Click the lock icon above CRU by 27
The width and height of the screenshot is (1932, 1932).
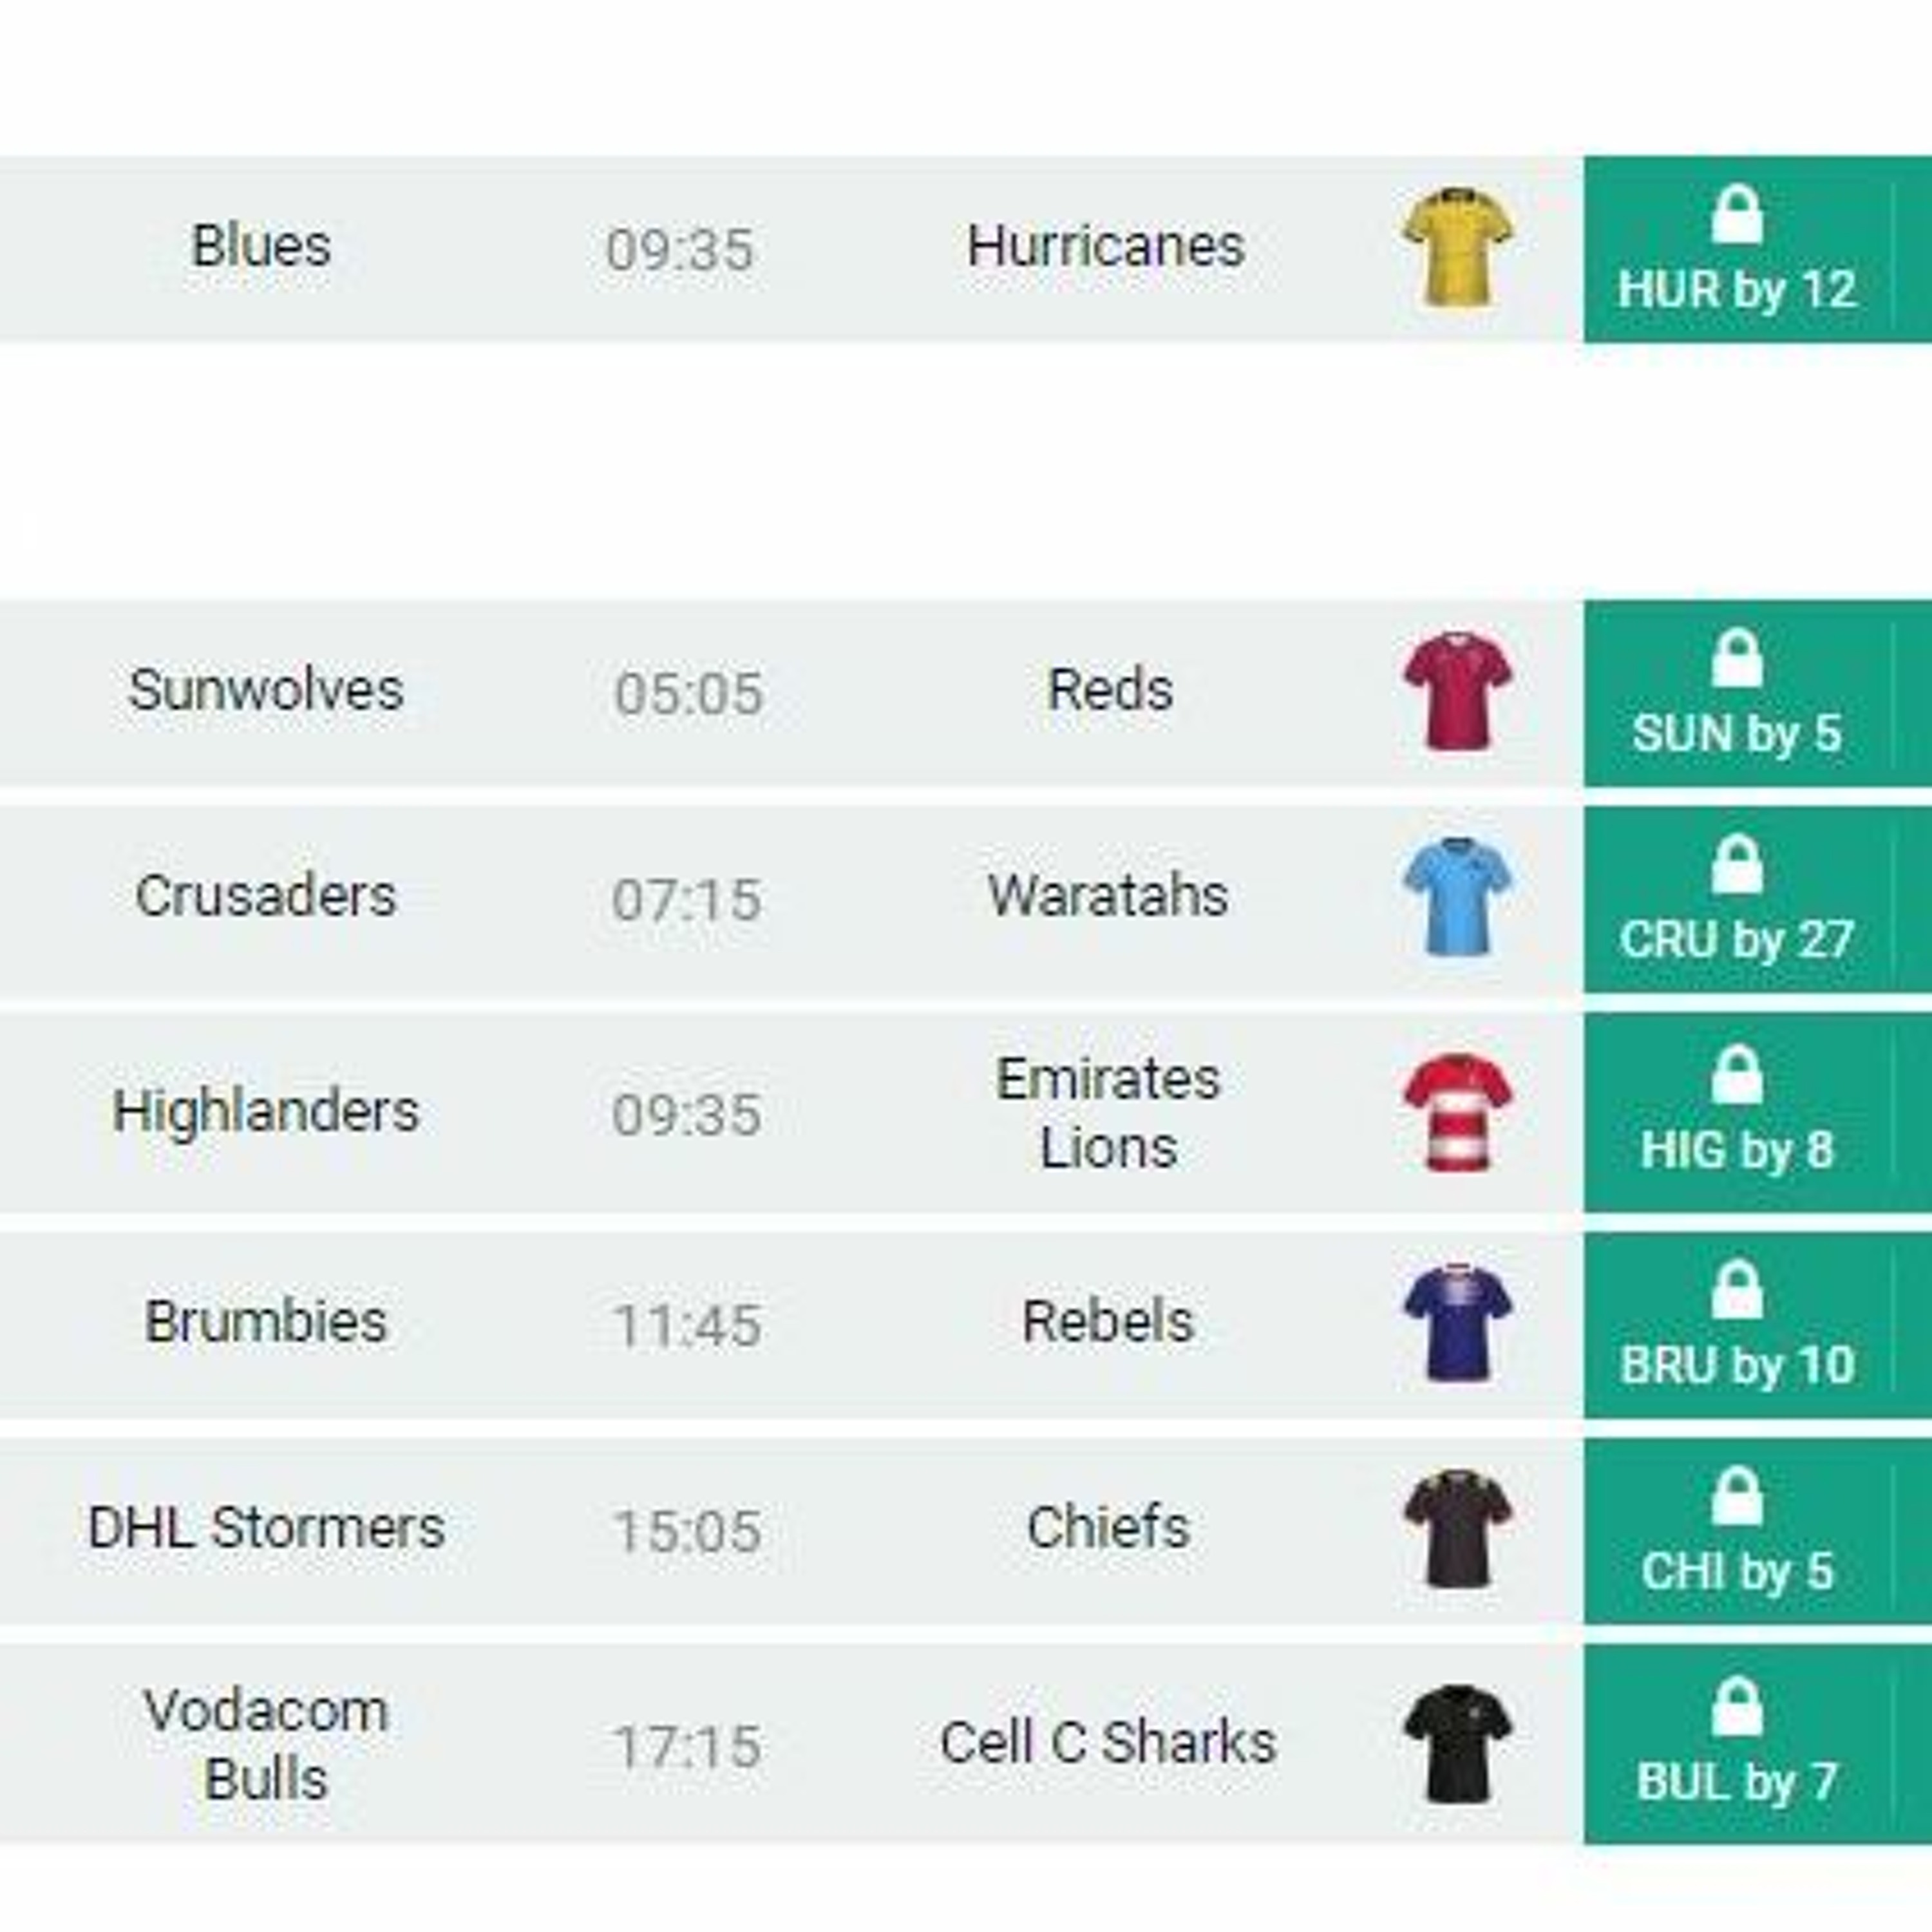[1737, 864]
